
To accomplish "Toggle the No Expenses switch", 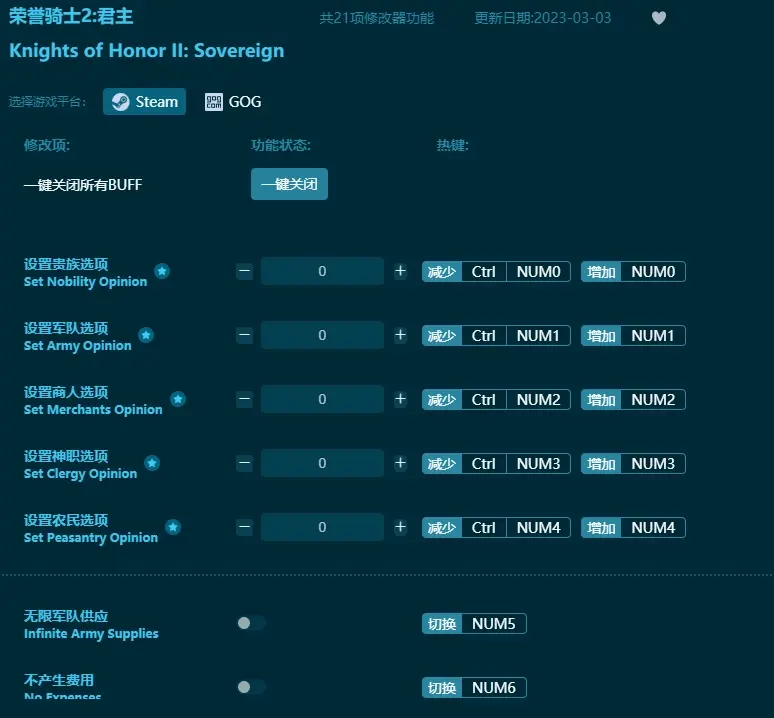I will [x=251, y=687].
